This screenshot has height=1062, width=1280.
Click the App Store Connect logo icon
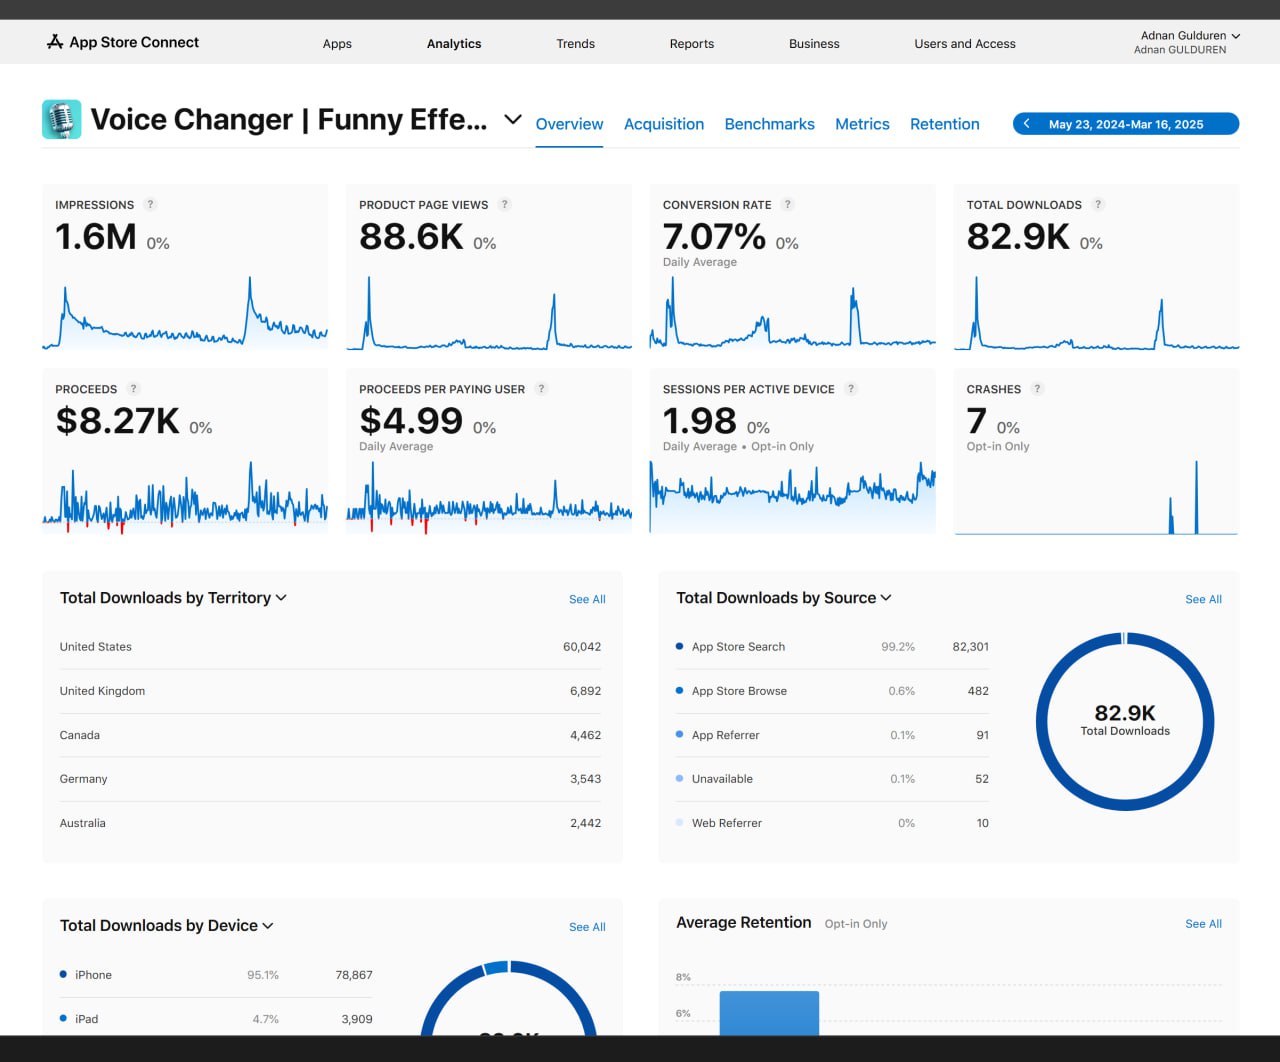click(55, 42)
